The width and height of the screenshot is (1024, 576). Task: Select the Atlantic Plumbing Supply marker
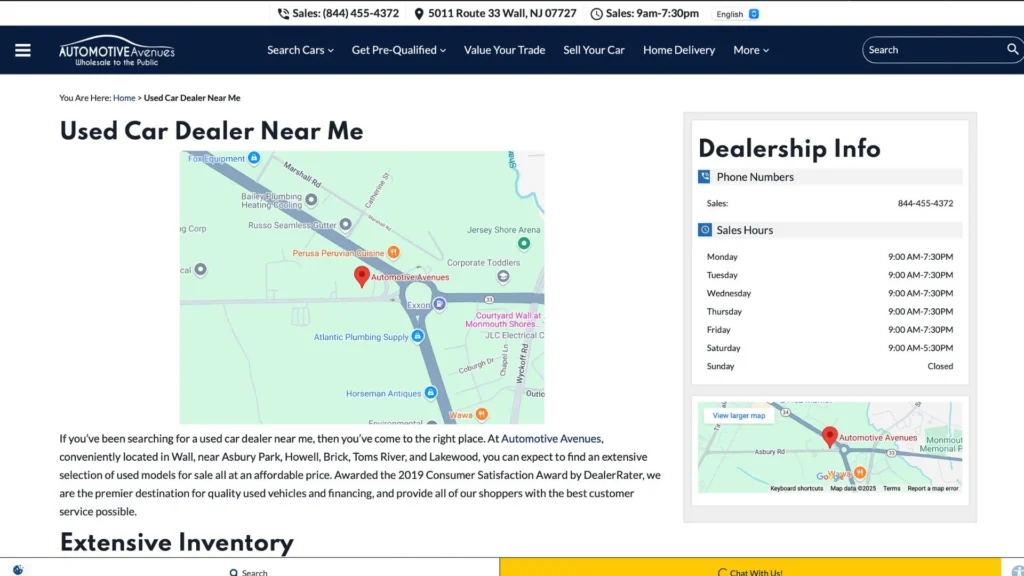(x=417, y=336)
